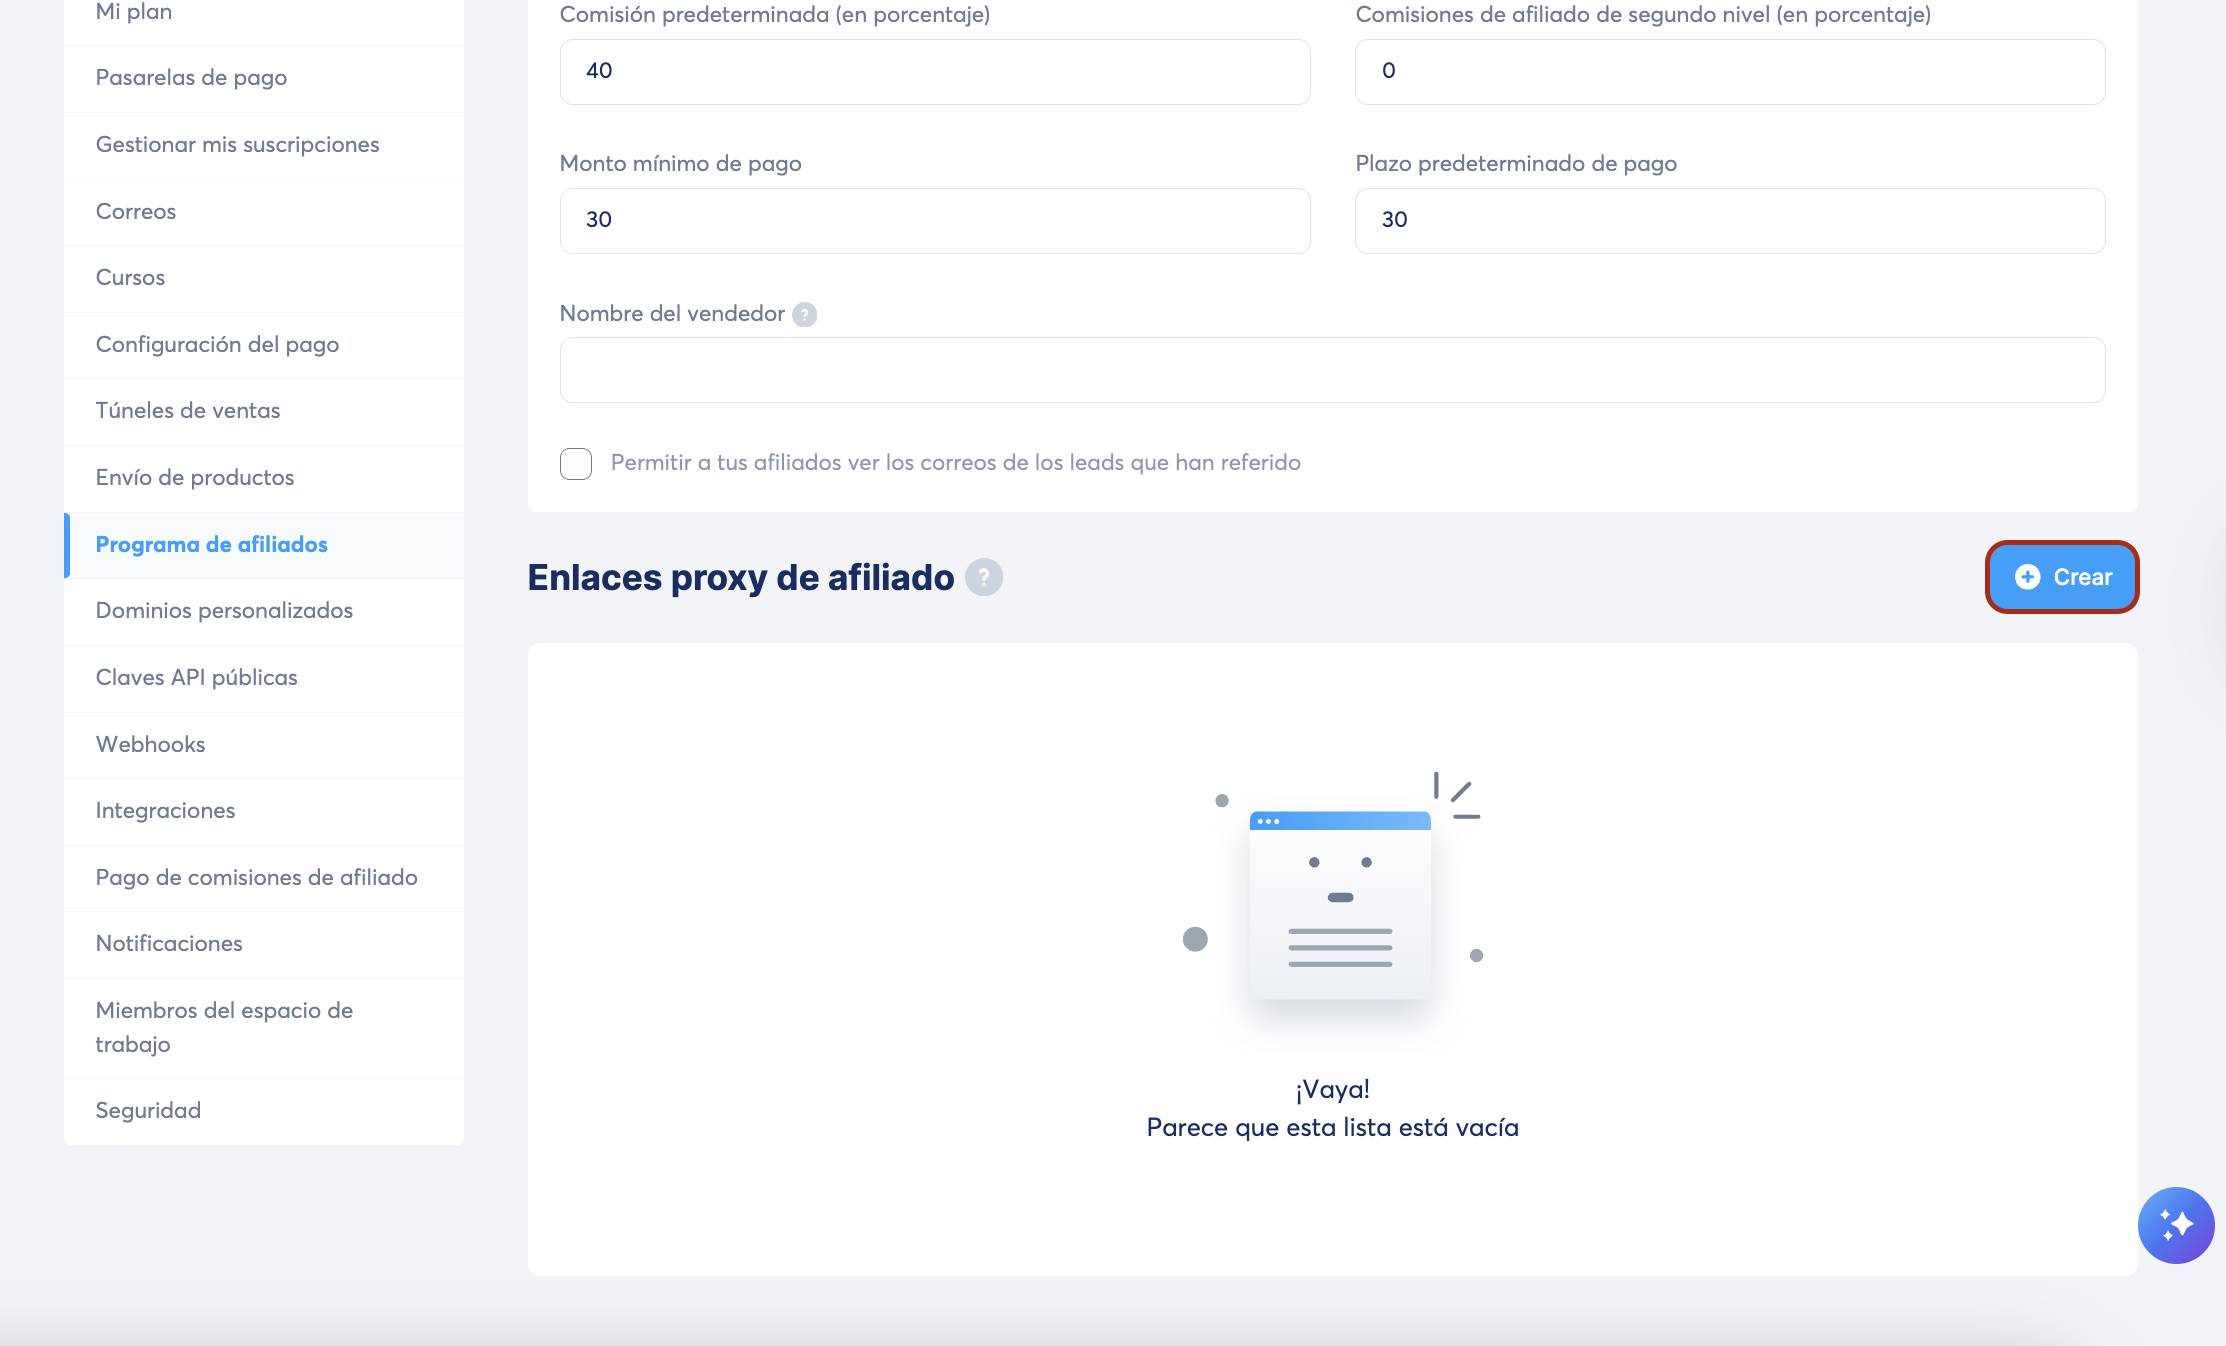Image resolution: width=2226 pixels, height=1346 pixels.
Task: Open Pasarelas de pago settings
Action: coord(191,78)
